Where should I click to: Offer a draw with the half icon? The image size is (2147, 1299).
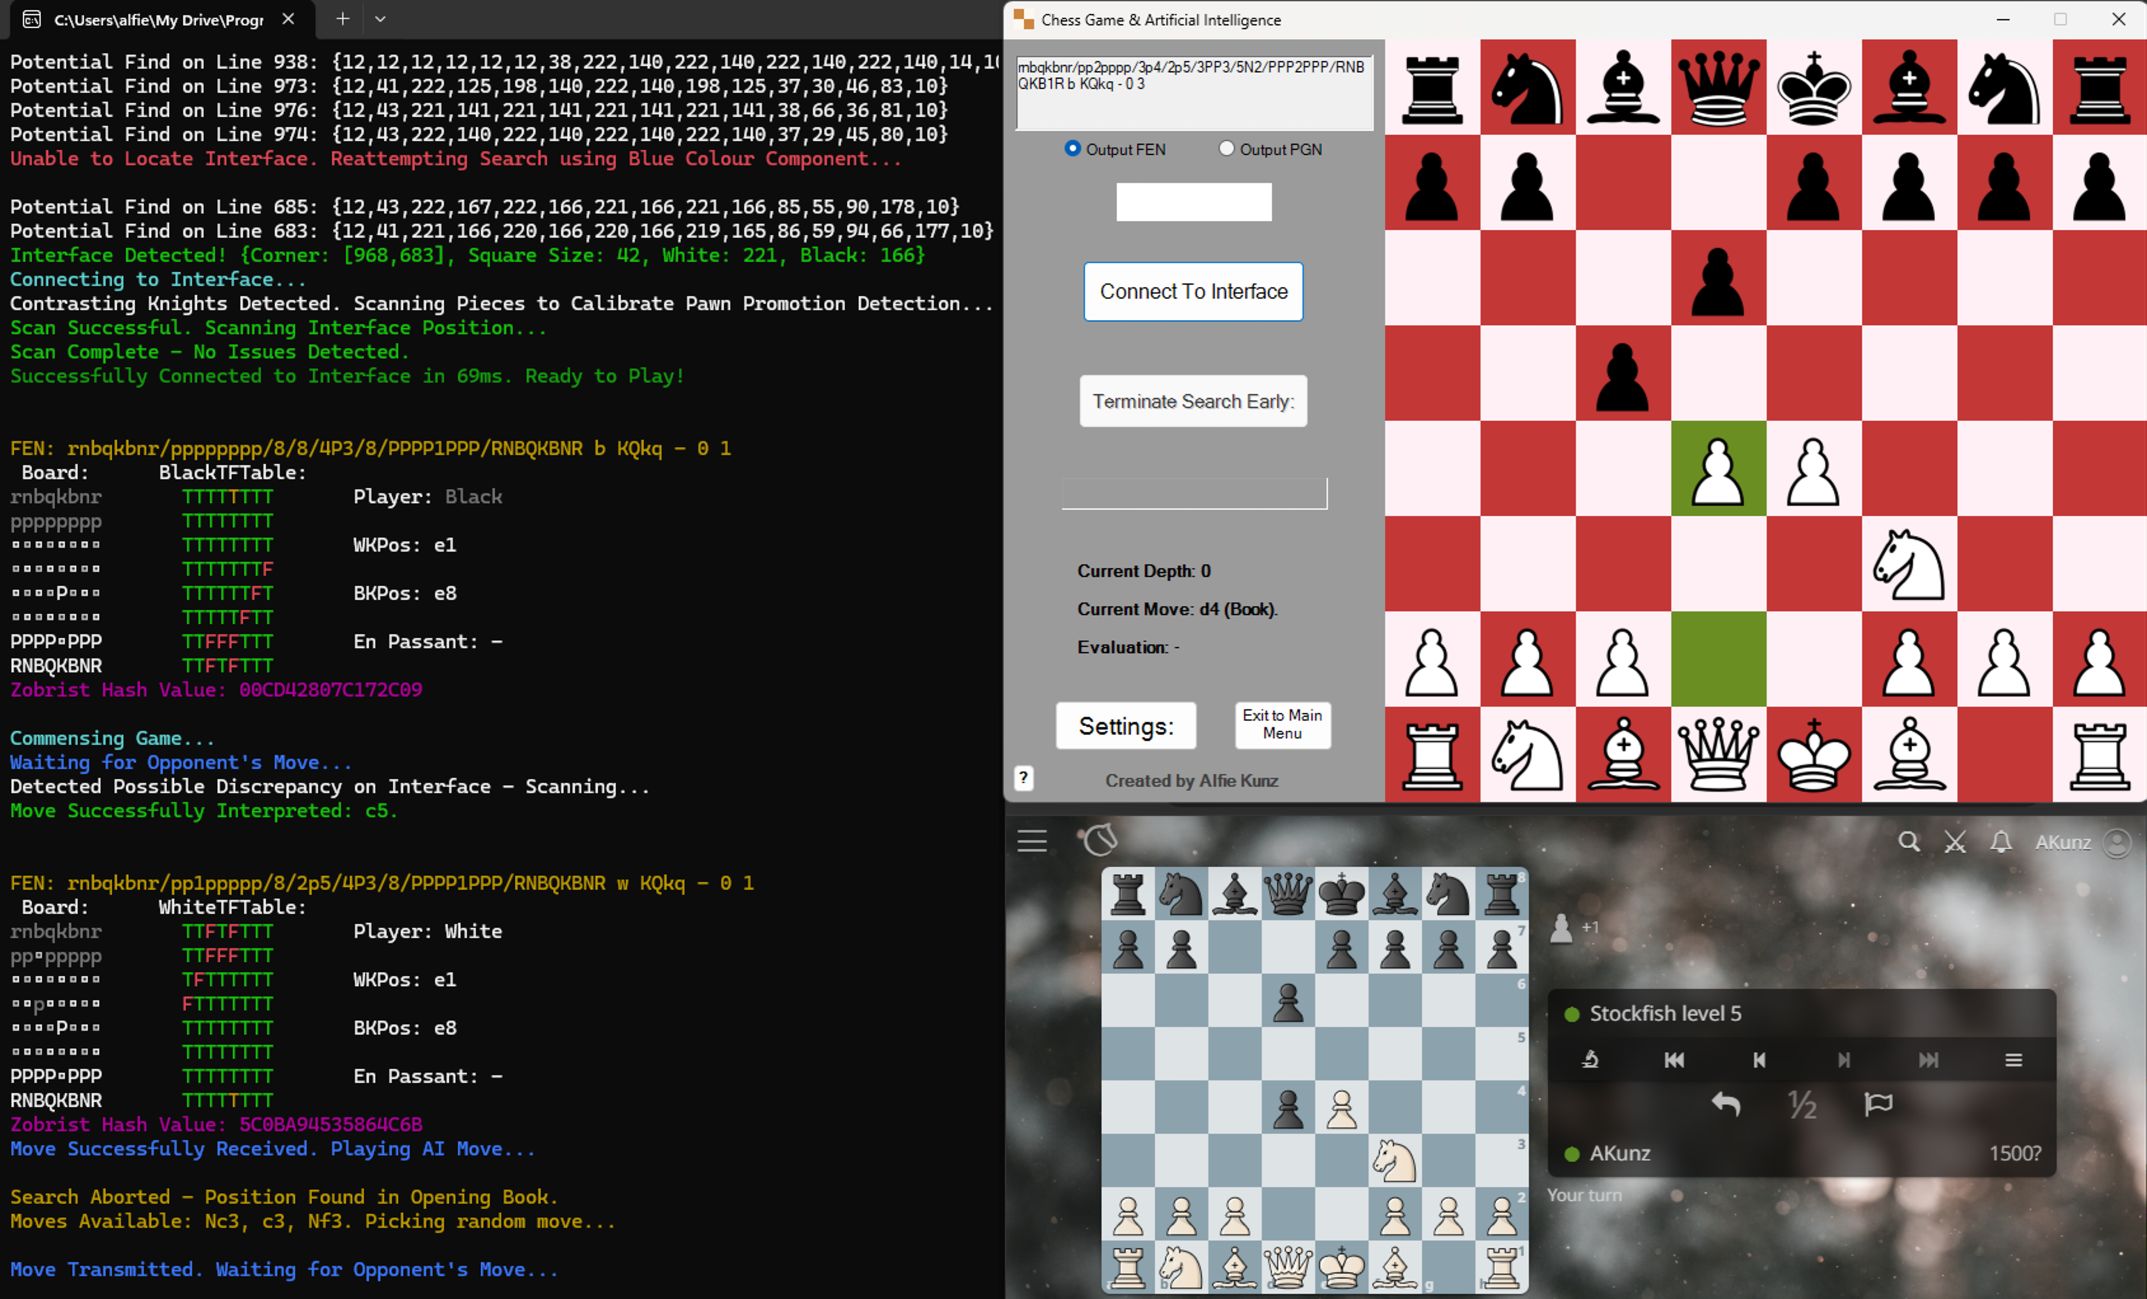click(x=1802, y=1104)
